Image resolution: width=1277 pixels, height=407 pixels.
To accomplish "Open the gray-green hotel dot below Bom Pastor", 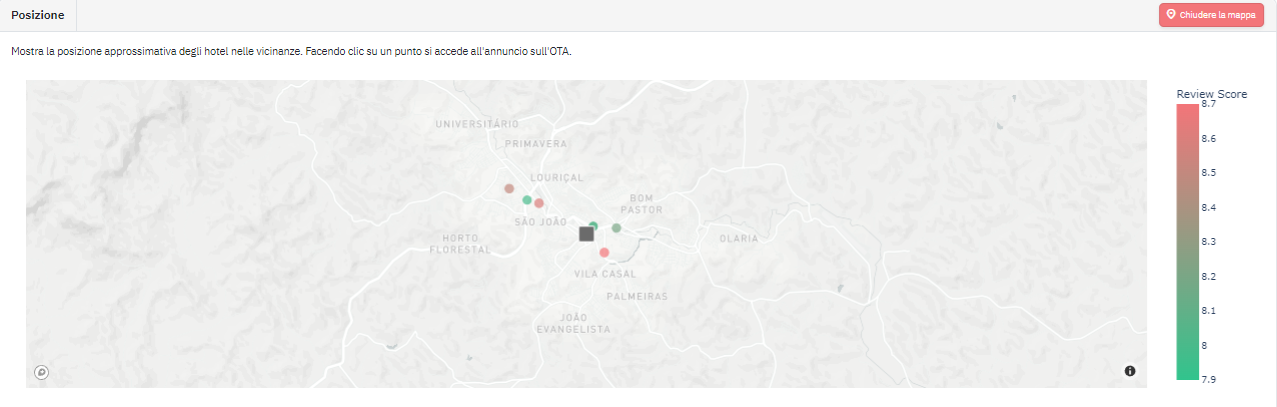I will pyautogui.click(x=616, y=228).
